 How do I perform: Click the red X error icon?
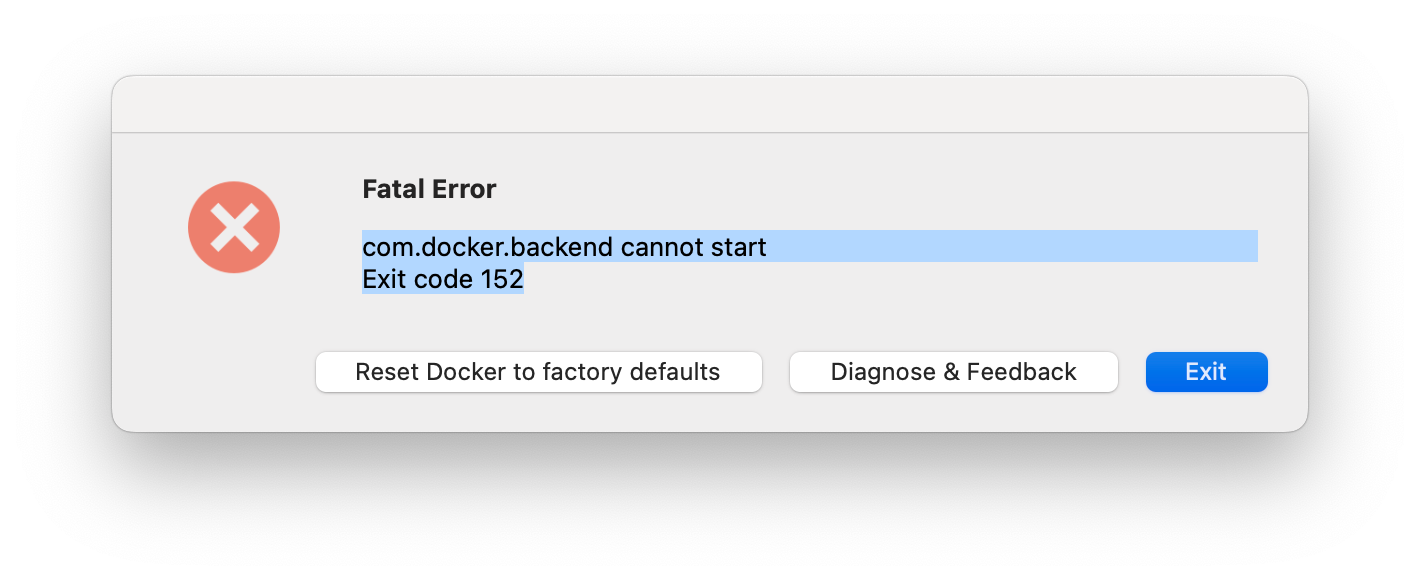coord(234,227)
